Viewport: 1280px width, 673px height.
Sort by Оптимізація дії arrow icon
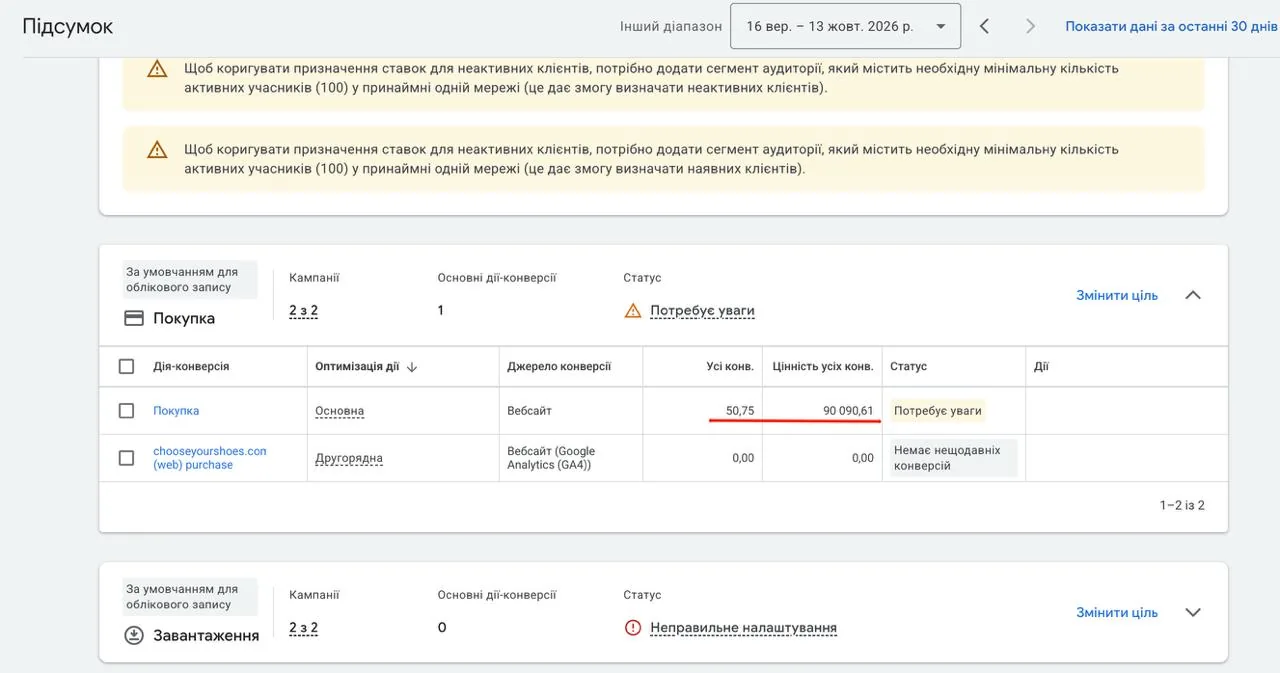click(x=412, y=367)
